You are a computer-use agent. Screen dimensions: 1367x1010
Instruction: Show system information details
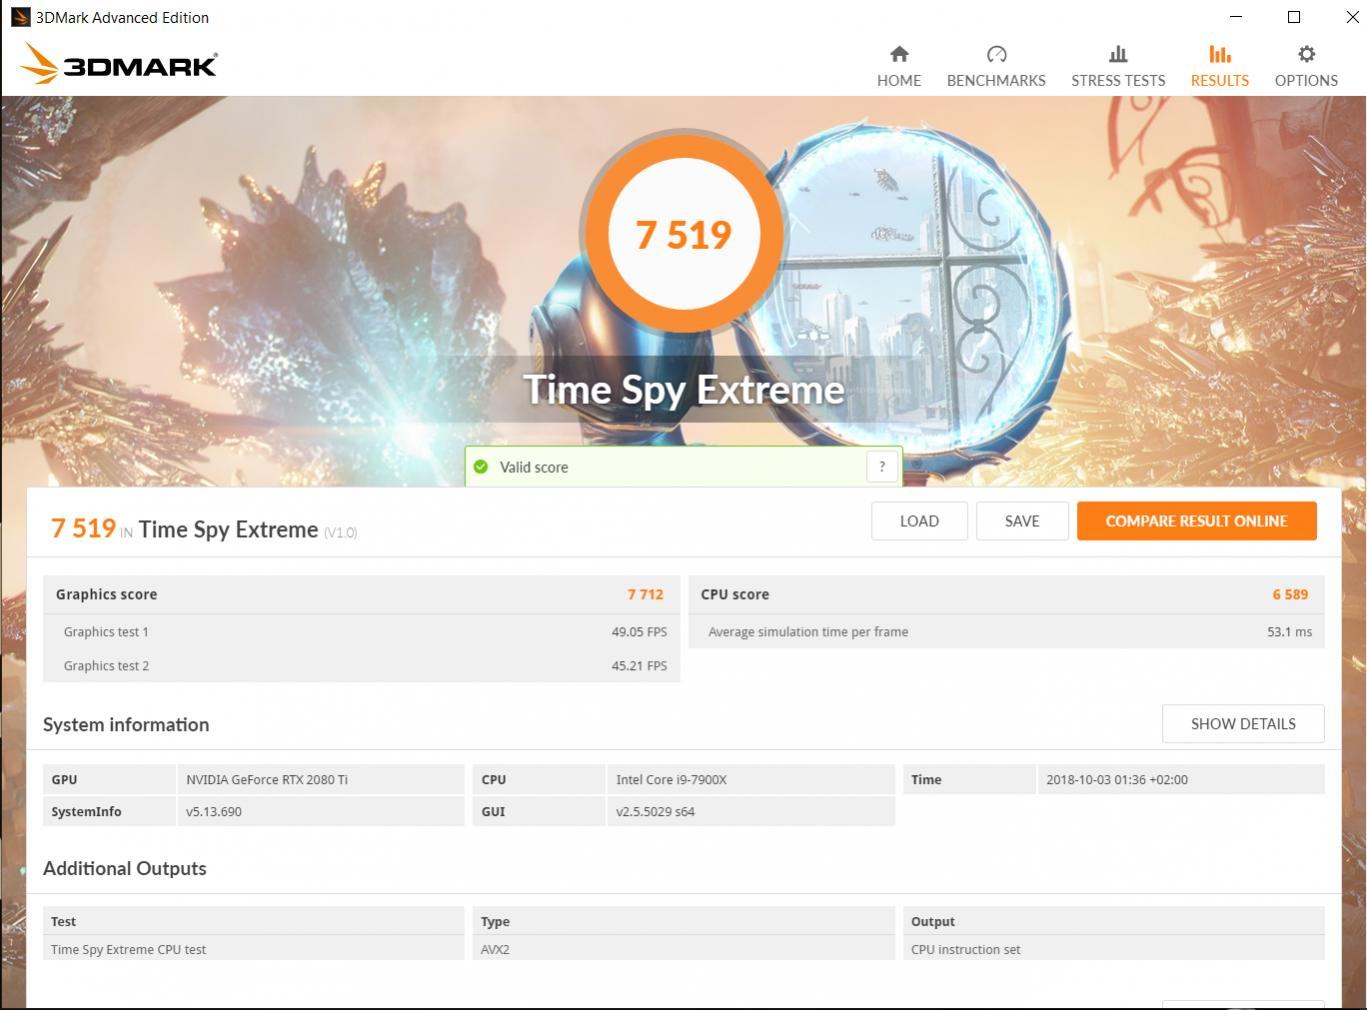tap(1243, 724)
